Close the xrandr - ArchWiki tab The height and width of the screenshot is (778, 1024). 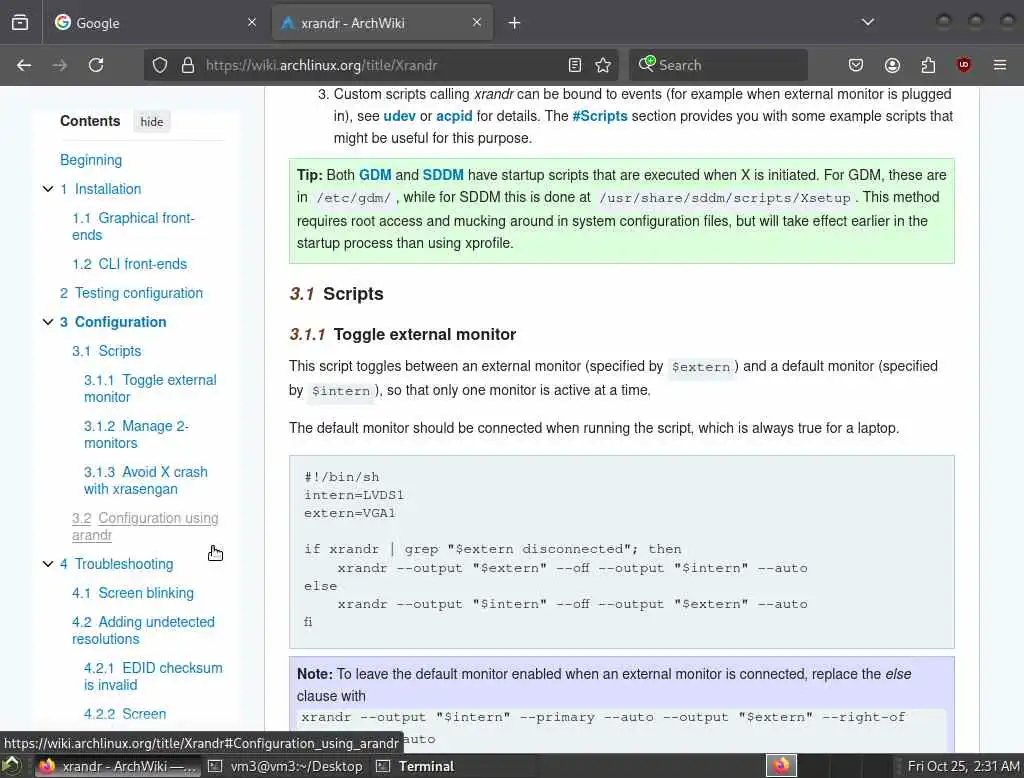point(477,23)
